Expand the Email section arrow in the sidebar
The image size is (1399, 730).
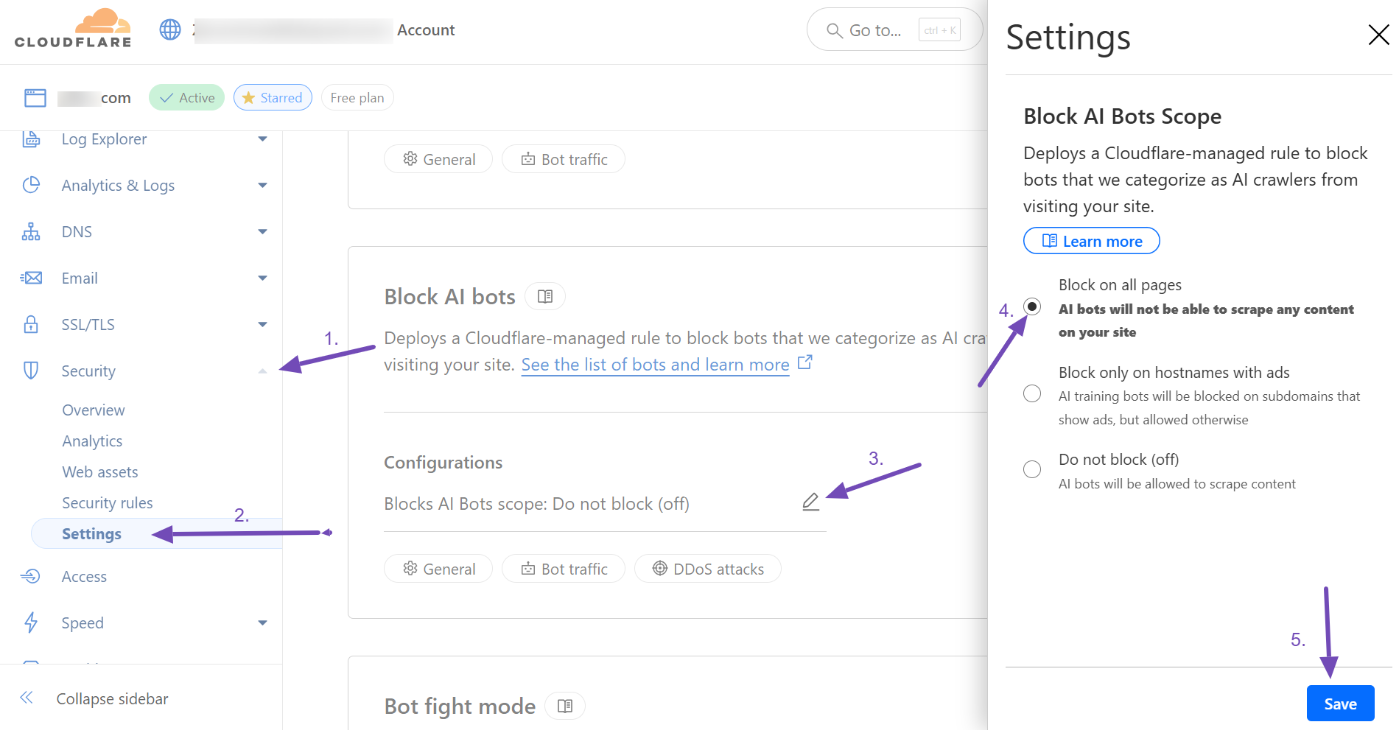pos(262,278)
